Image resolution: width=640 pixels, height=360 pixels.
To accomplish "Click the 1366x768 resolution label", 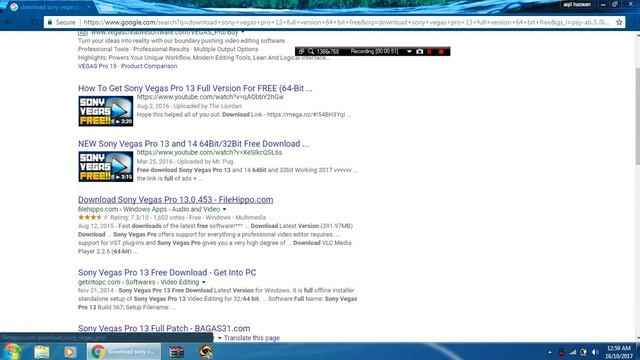I will click(328, 51).
